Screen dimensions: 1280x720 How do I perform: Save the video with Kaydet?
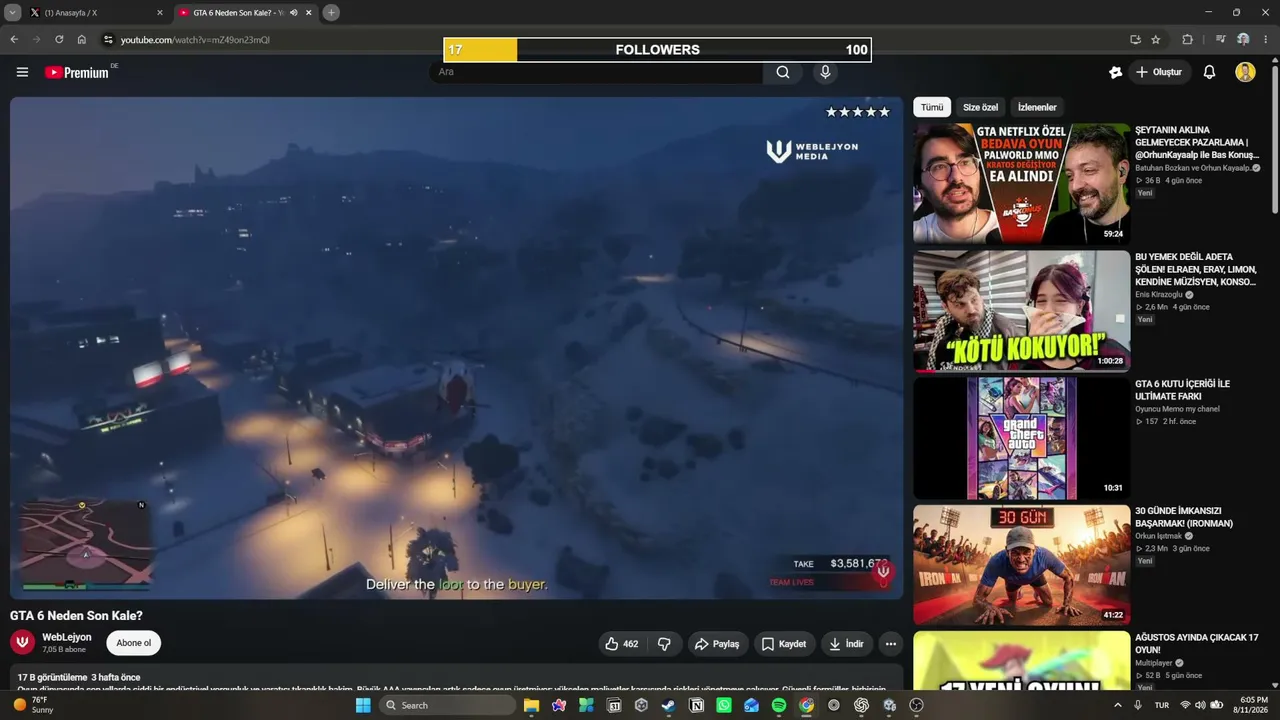[x=784, y=644]
